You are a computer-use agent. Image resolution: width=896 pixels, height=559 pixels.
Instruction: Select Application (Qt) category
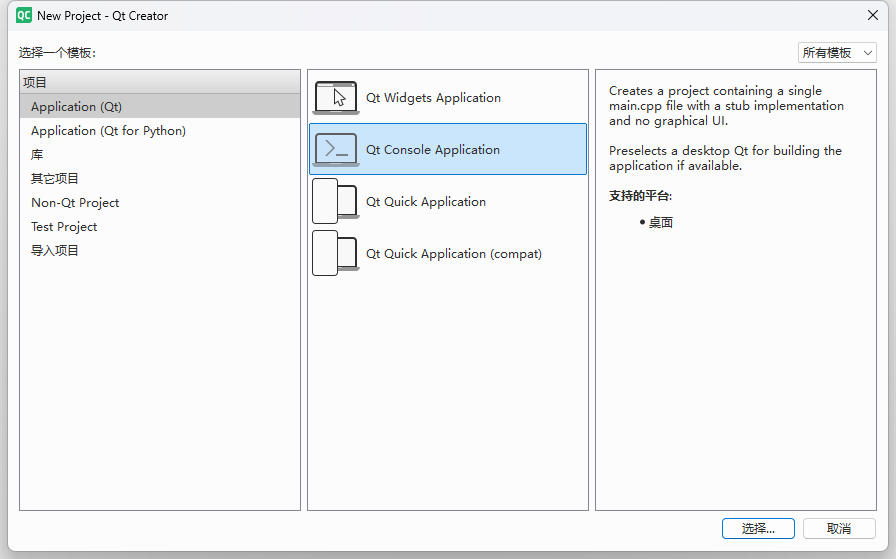click(160, 106)
